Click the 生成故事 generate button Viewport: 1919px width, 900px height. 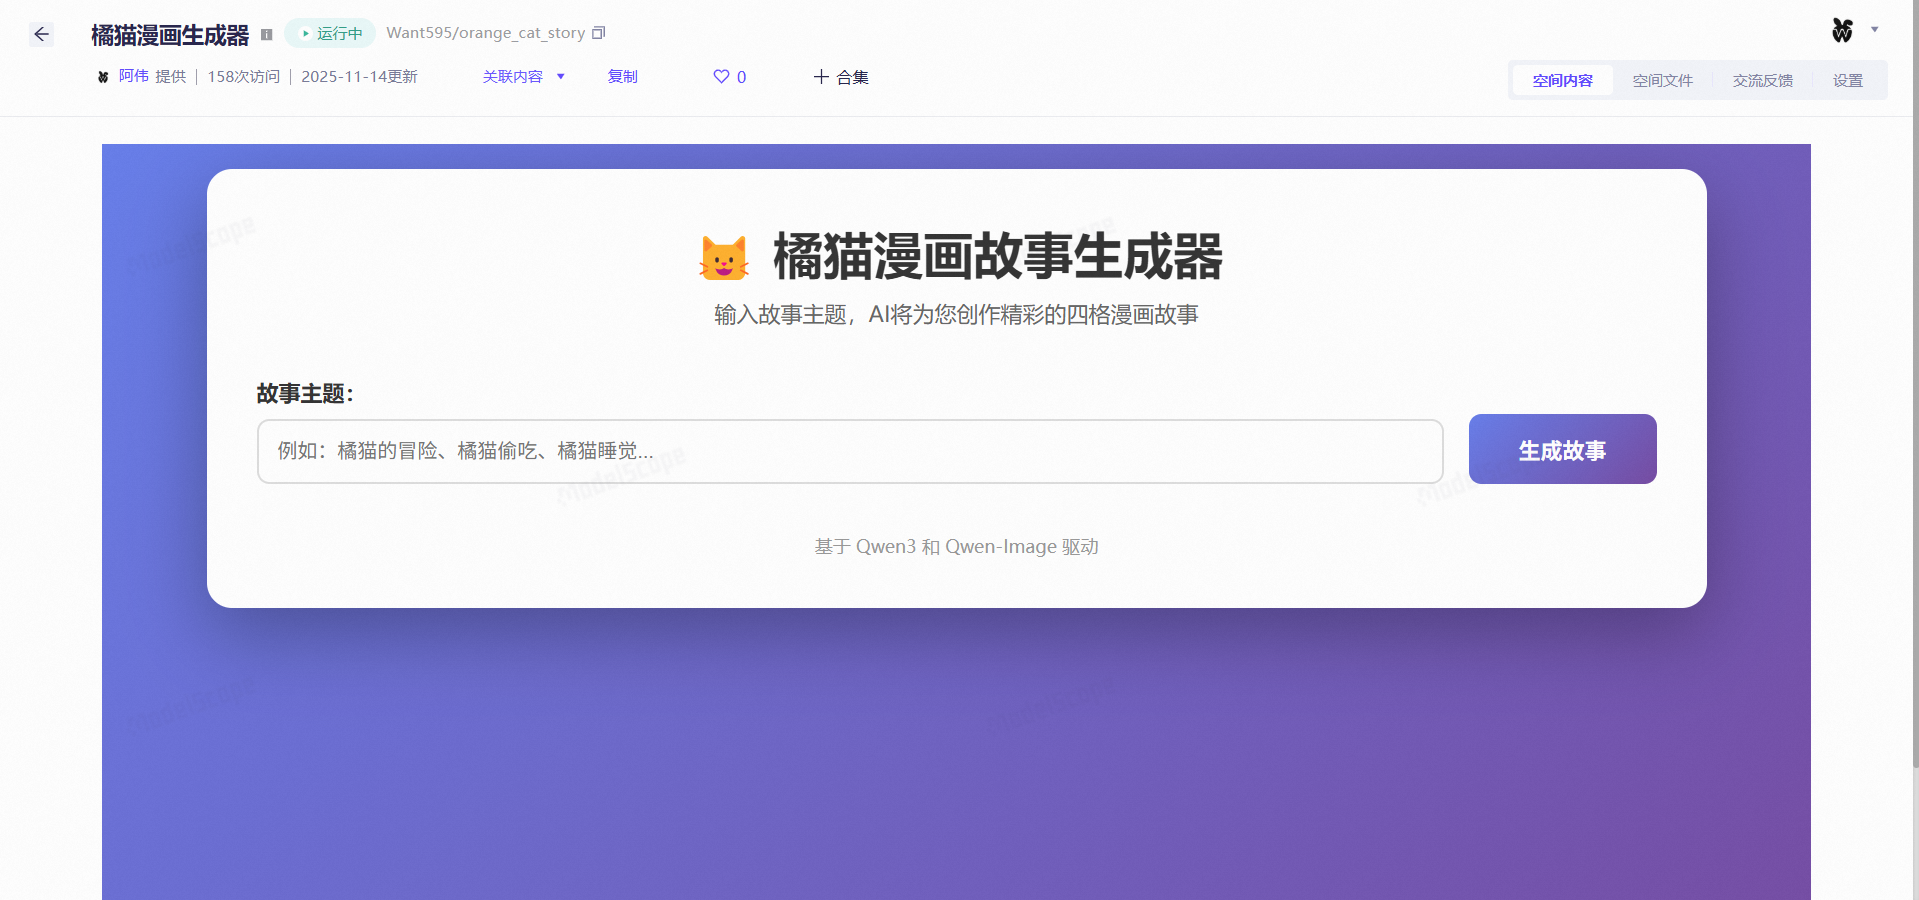pyautogui.click(x=1561, y=449)
